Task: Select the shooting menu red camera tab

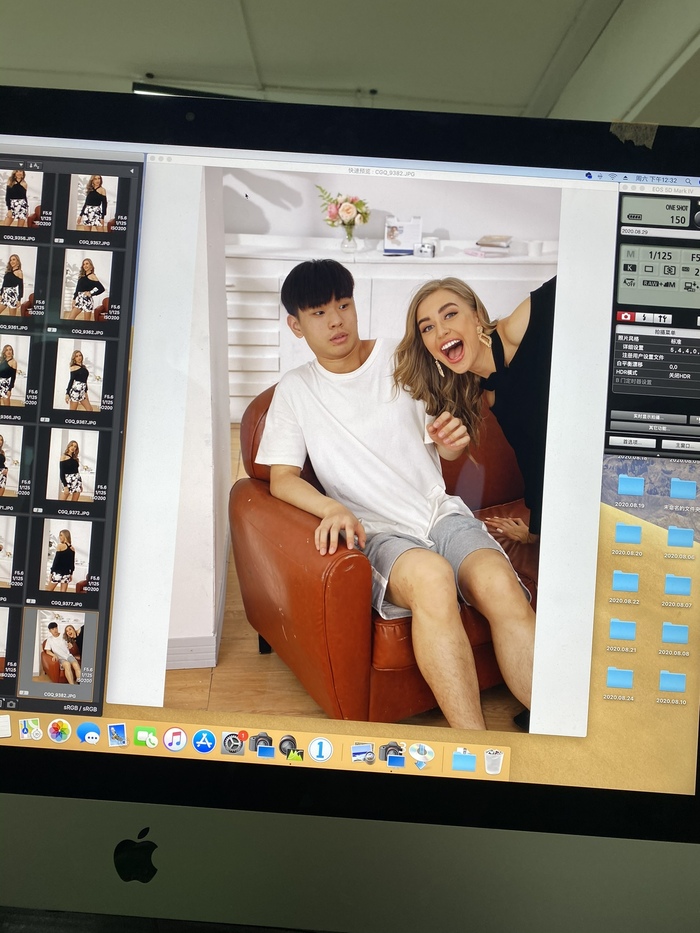Action: 624,317
